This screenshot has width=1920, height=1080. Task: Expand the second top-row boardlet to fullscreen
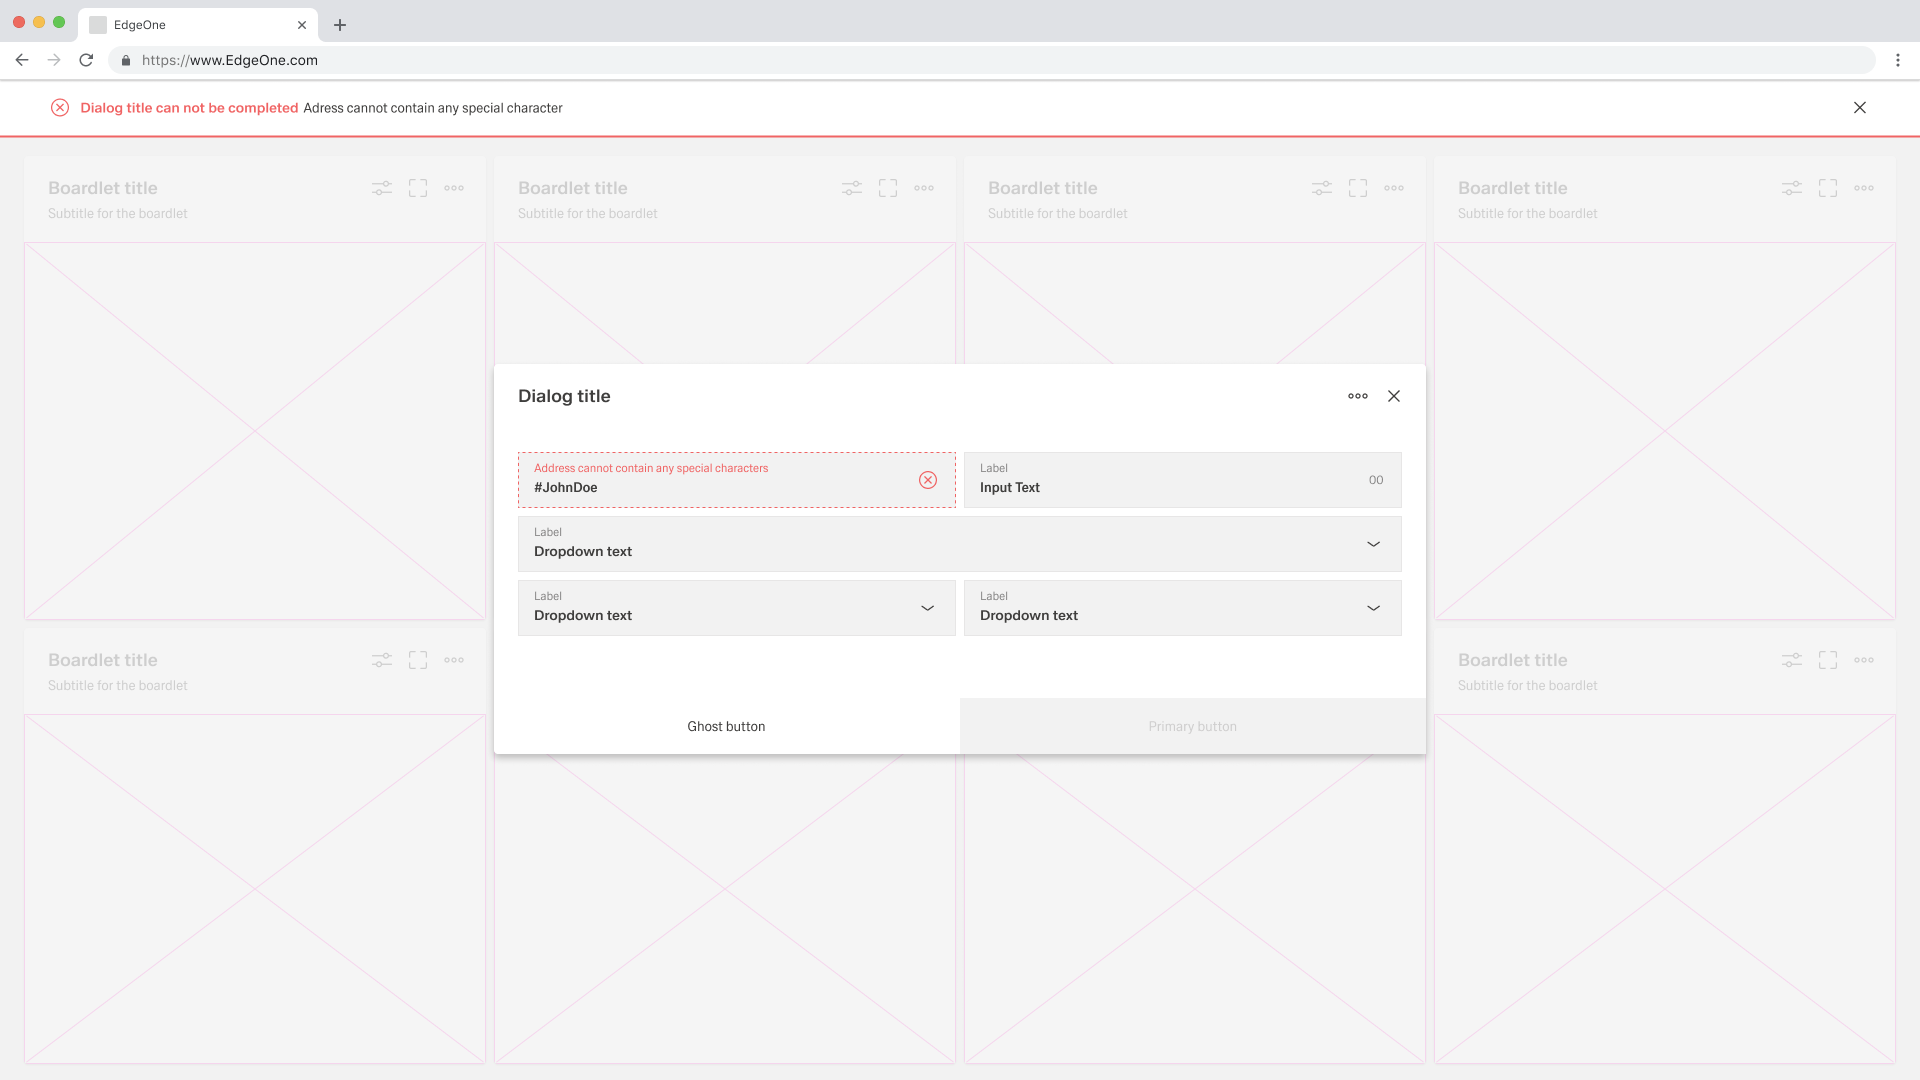(x=888, y=188)
